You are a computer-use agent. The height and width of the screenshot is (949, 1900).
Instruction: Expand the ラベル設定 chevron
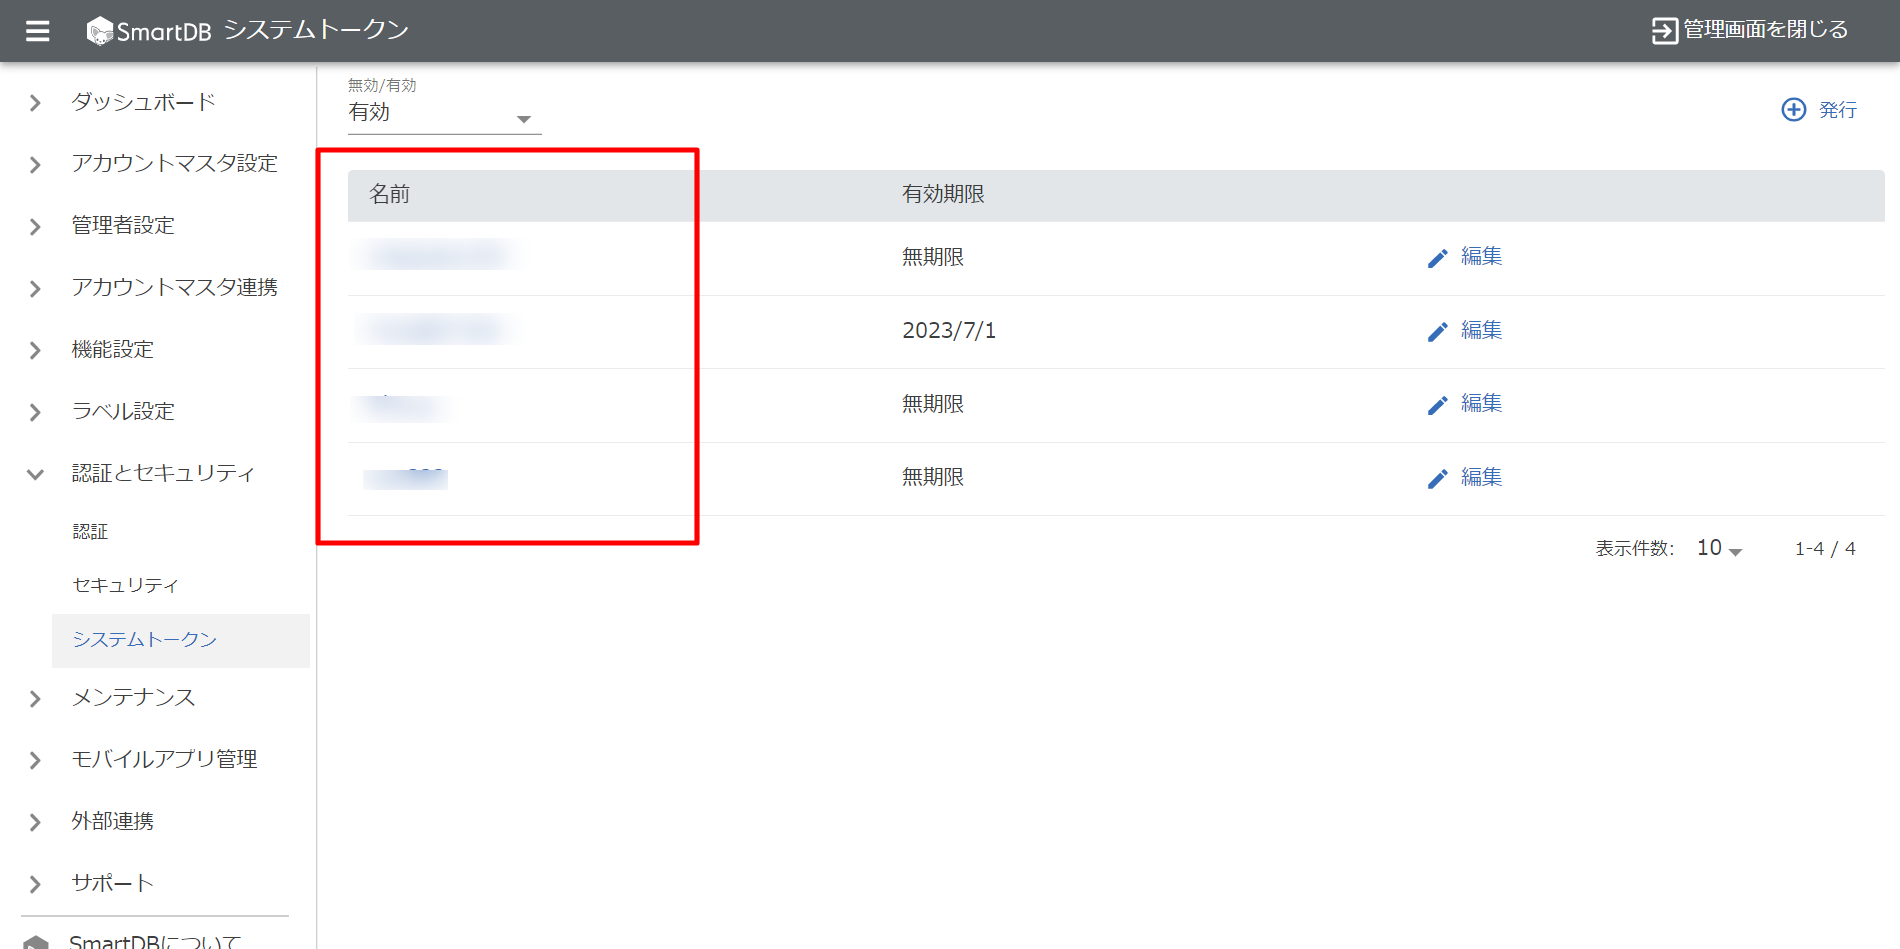click(x=35, y=412)
